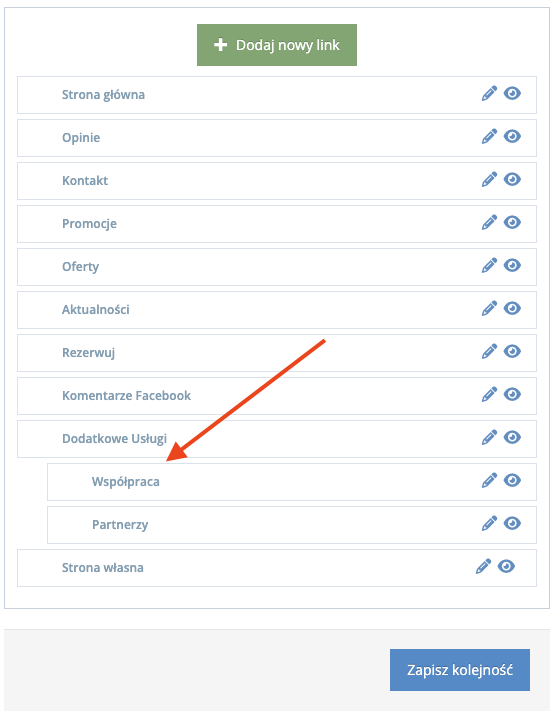This screenshot has height=712, width=555.
Task: Edit the Kontakt menu entry
Action: (x=489, y=180)
